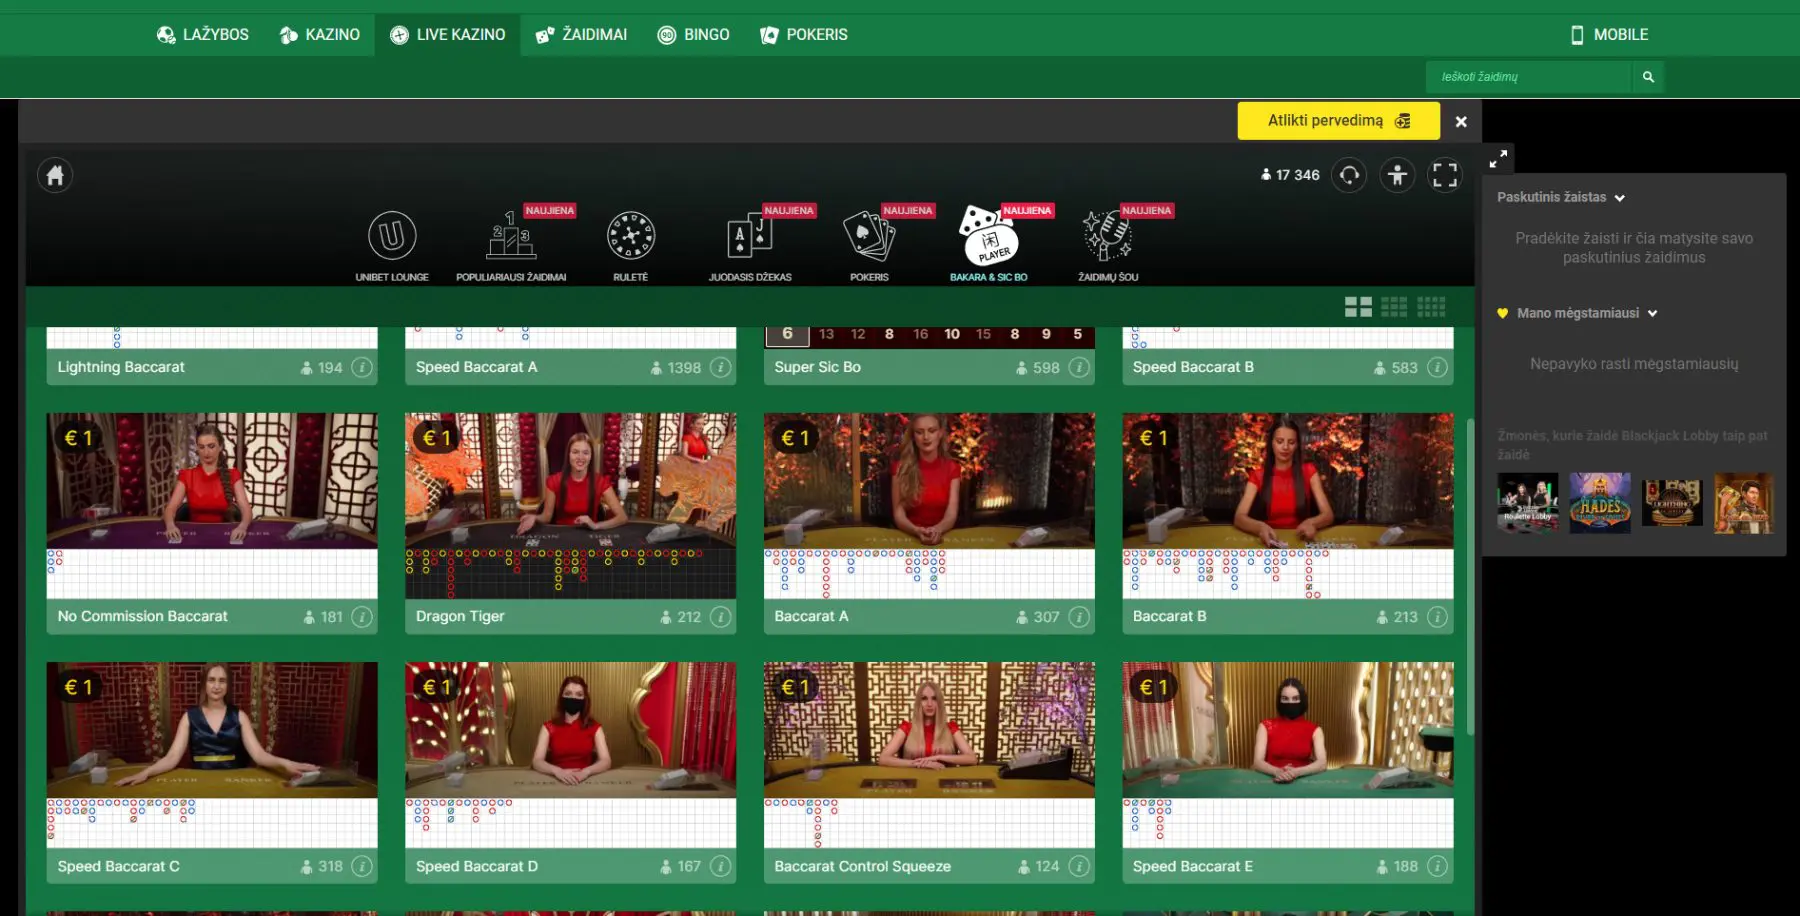Expand the sidebar using the diagonal arrows
The width and height of the screenshot is (1800, 916).
(x=1498, y=158)
